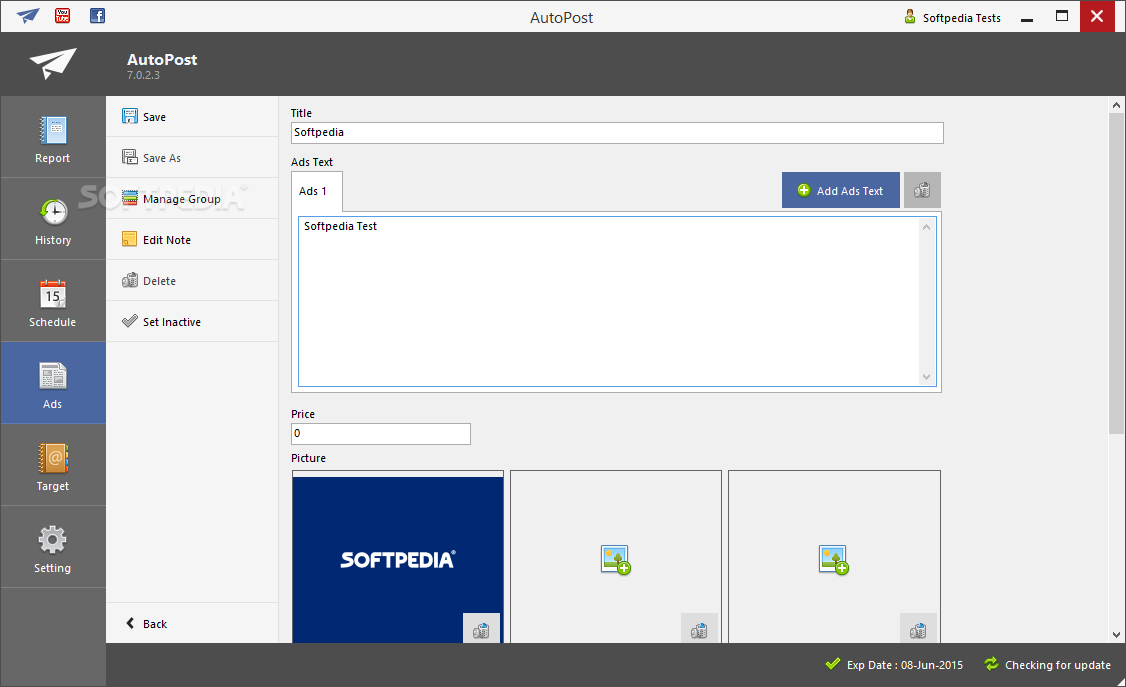Open Manage Group
Image resolution: width=1126 pixels, height=687 pixels.
pyautogui.click(x=192, y=198)
